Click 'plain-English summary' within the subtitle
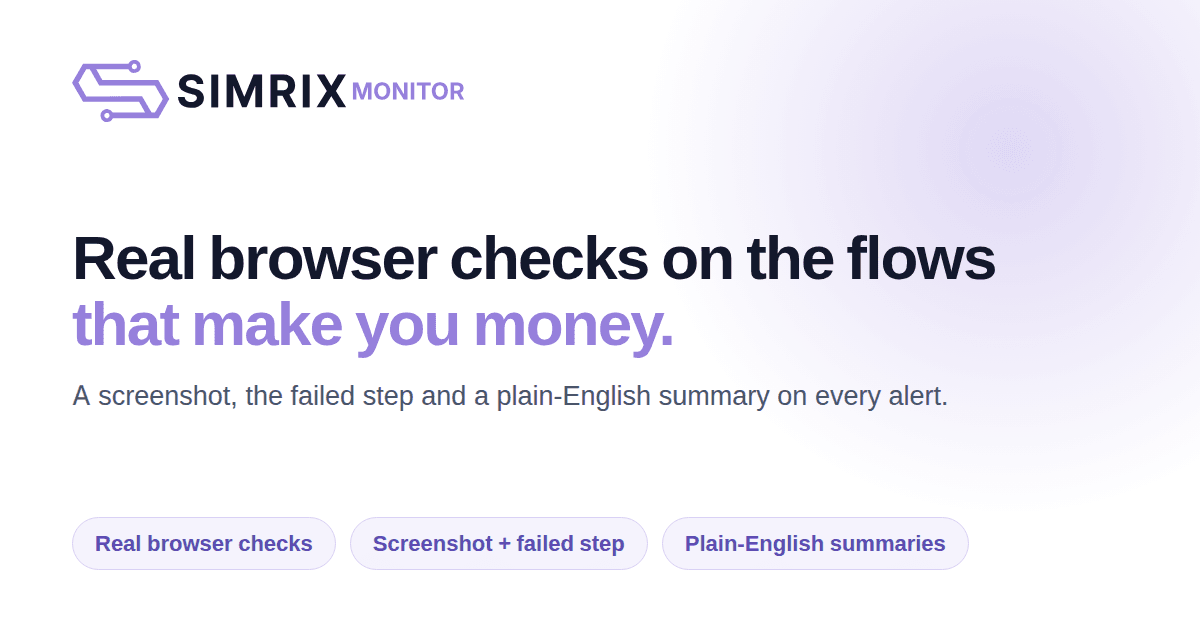 pos(633,396)
